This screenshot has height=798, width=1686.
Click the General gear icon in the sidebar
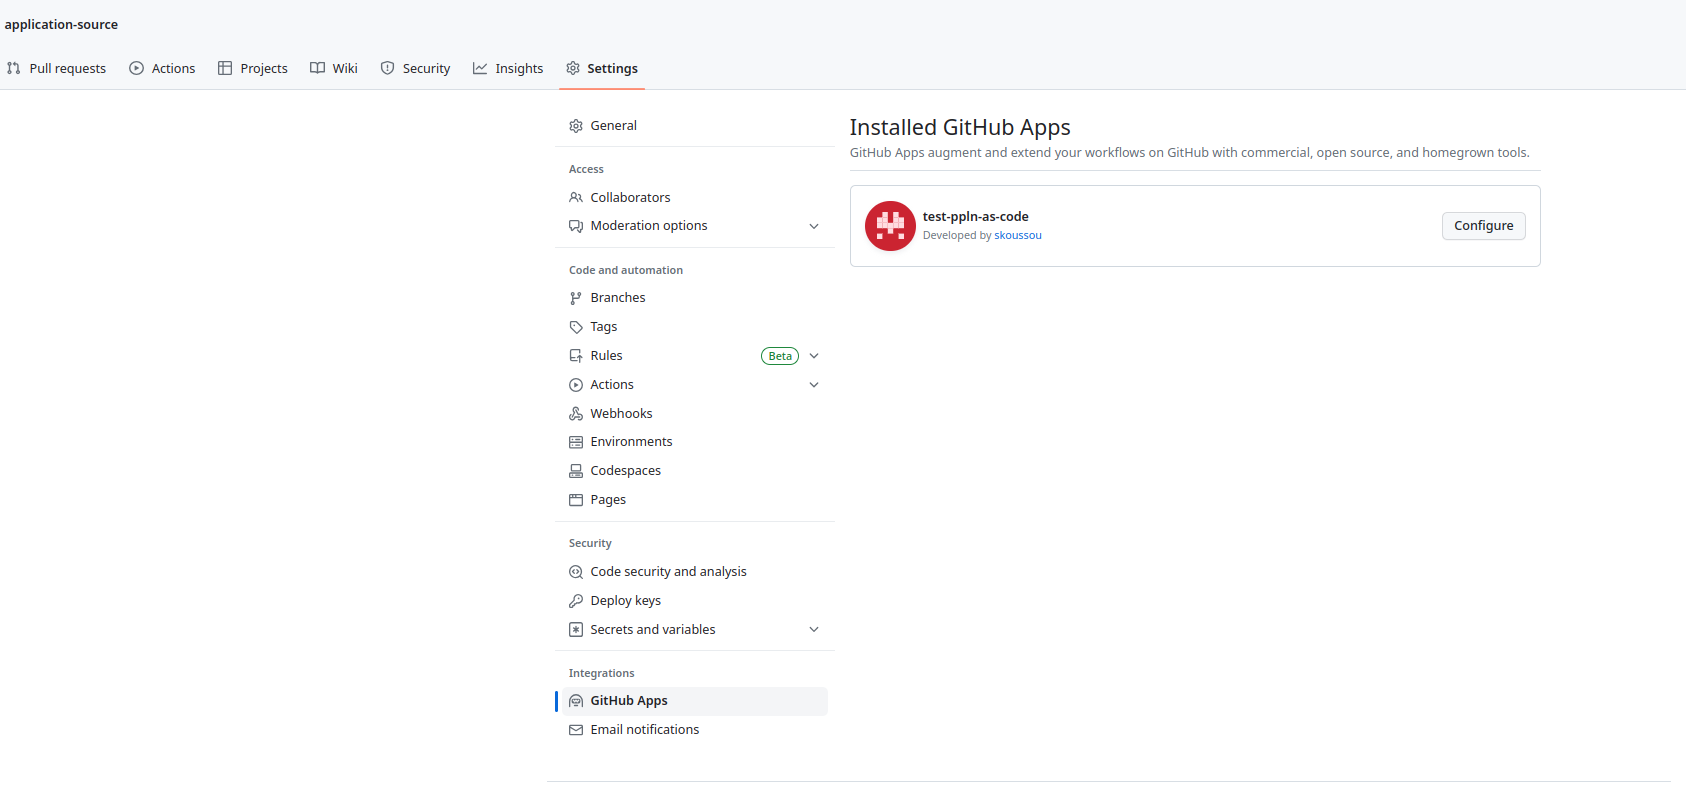coord(576,126)
